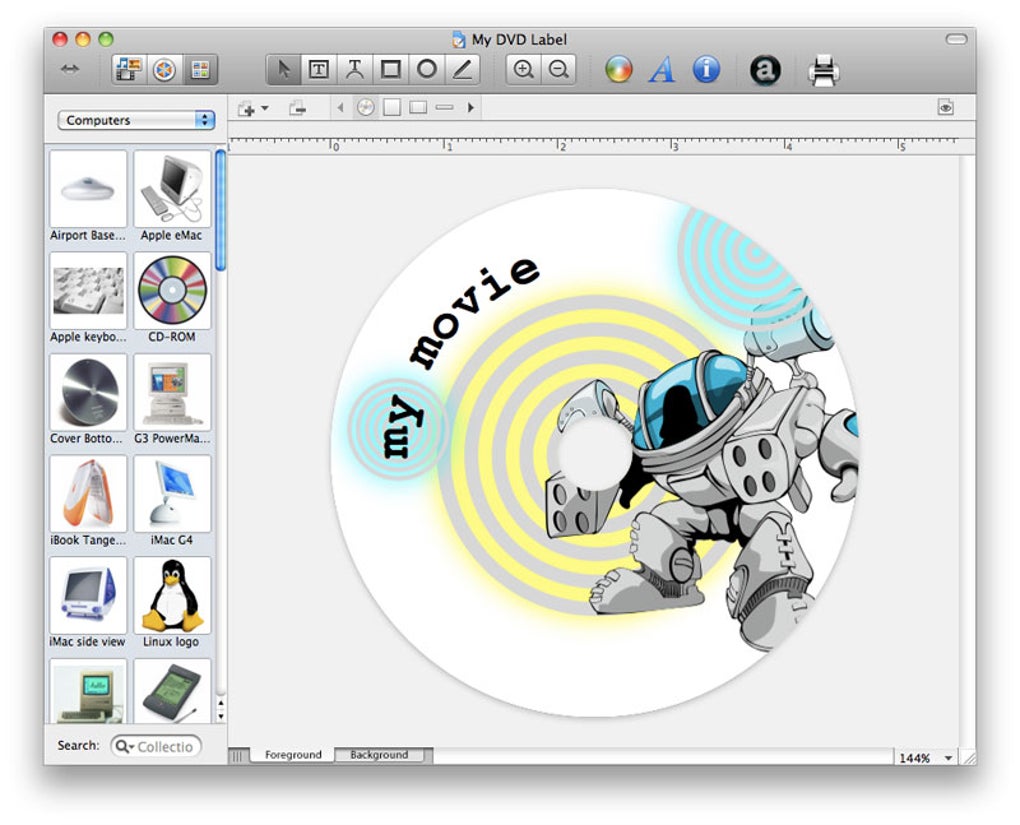Click the green window zoom button
The image size is (1020, 825).
(x=105, y=39)
